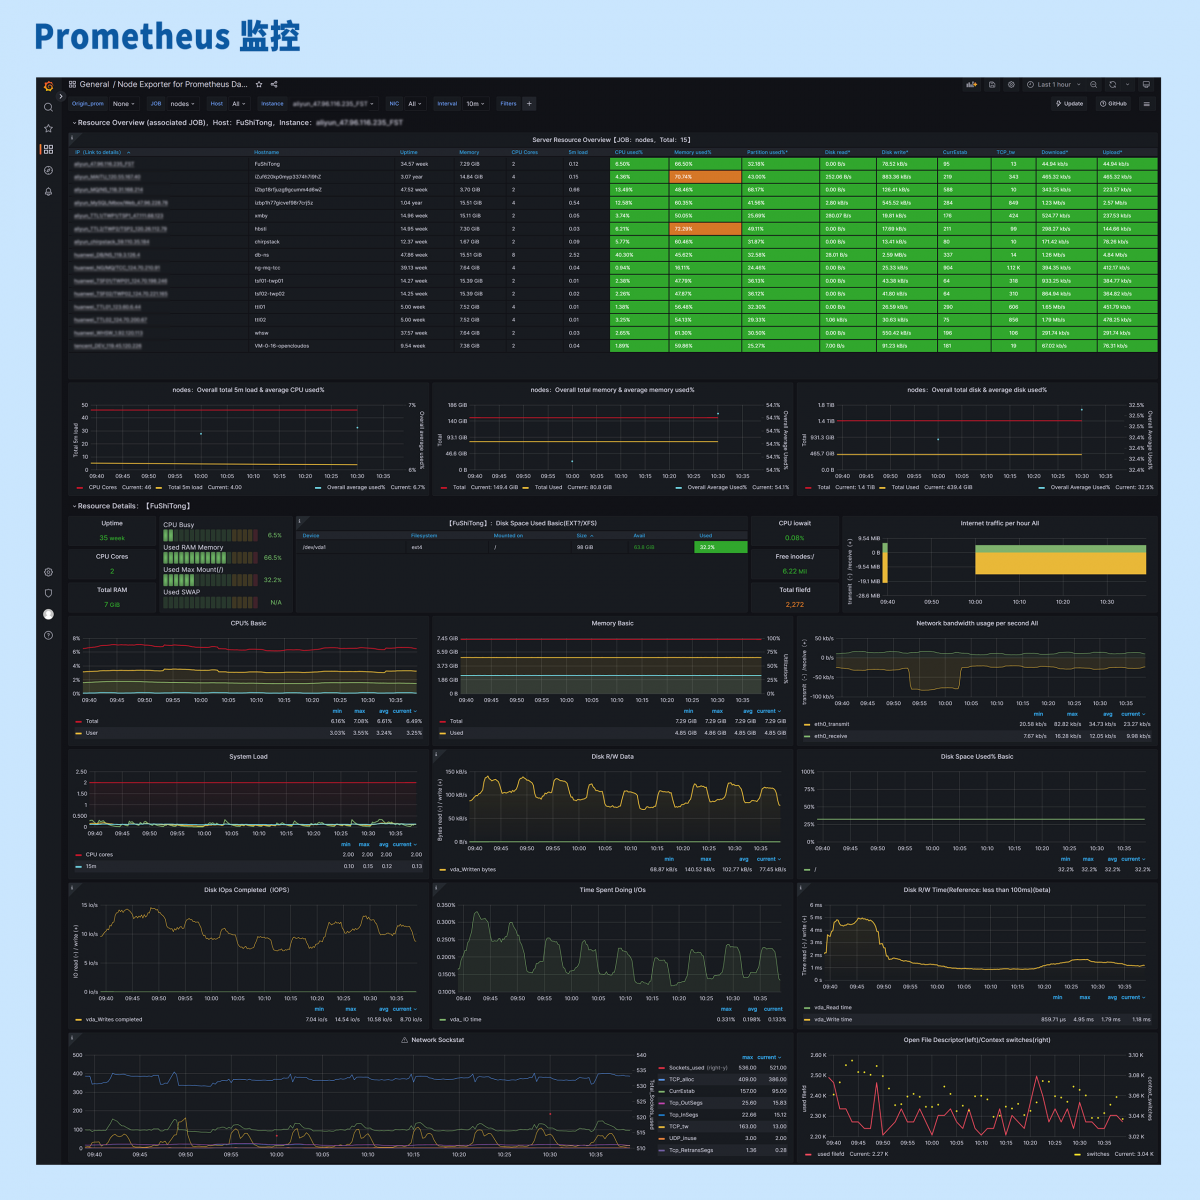Toggle the Total series in CPU% Basic legend
Viewport: 1200px width, 1200px height.
92,721
